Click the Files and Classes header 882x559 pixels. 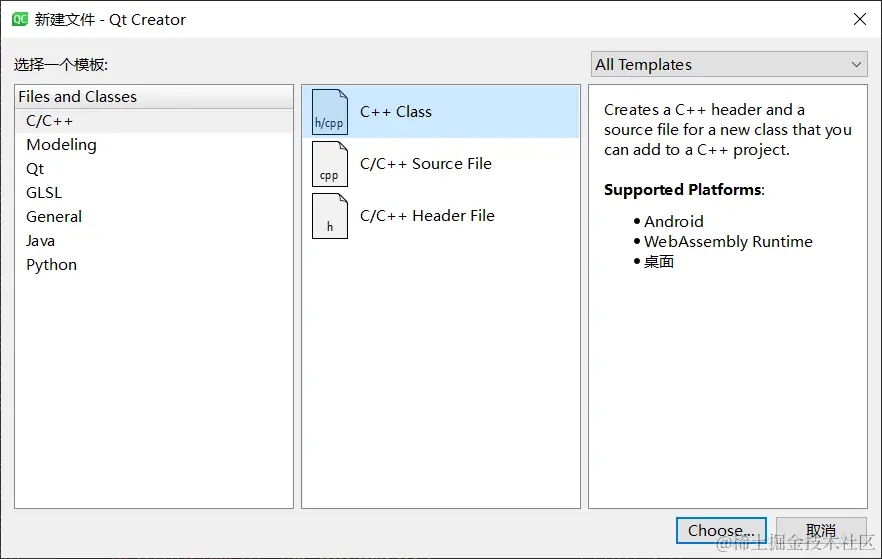click(78, 97)
